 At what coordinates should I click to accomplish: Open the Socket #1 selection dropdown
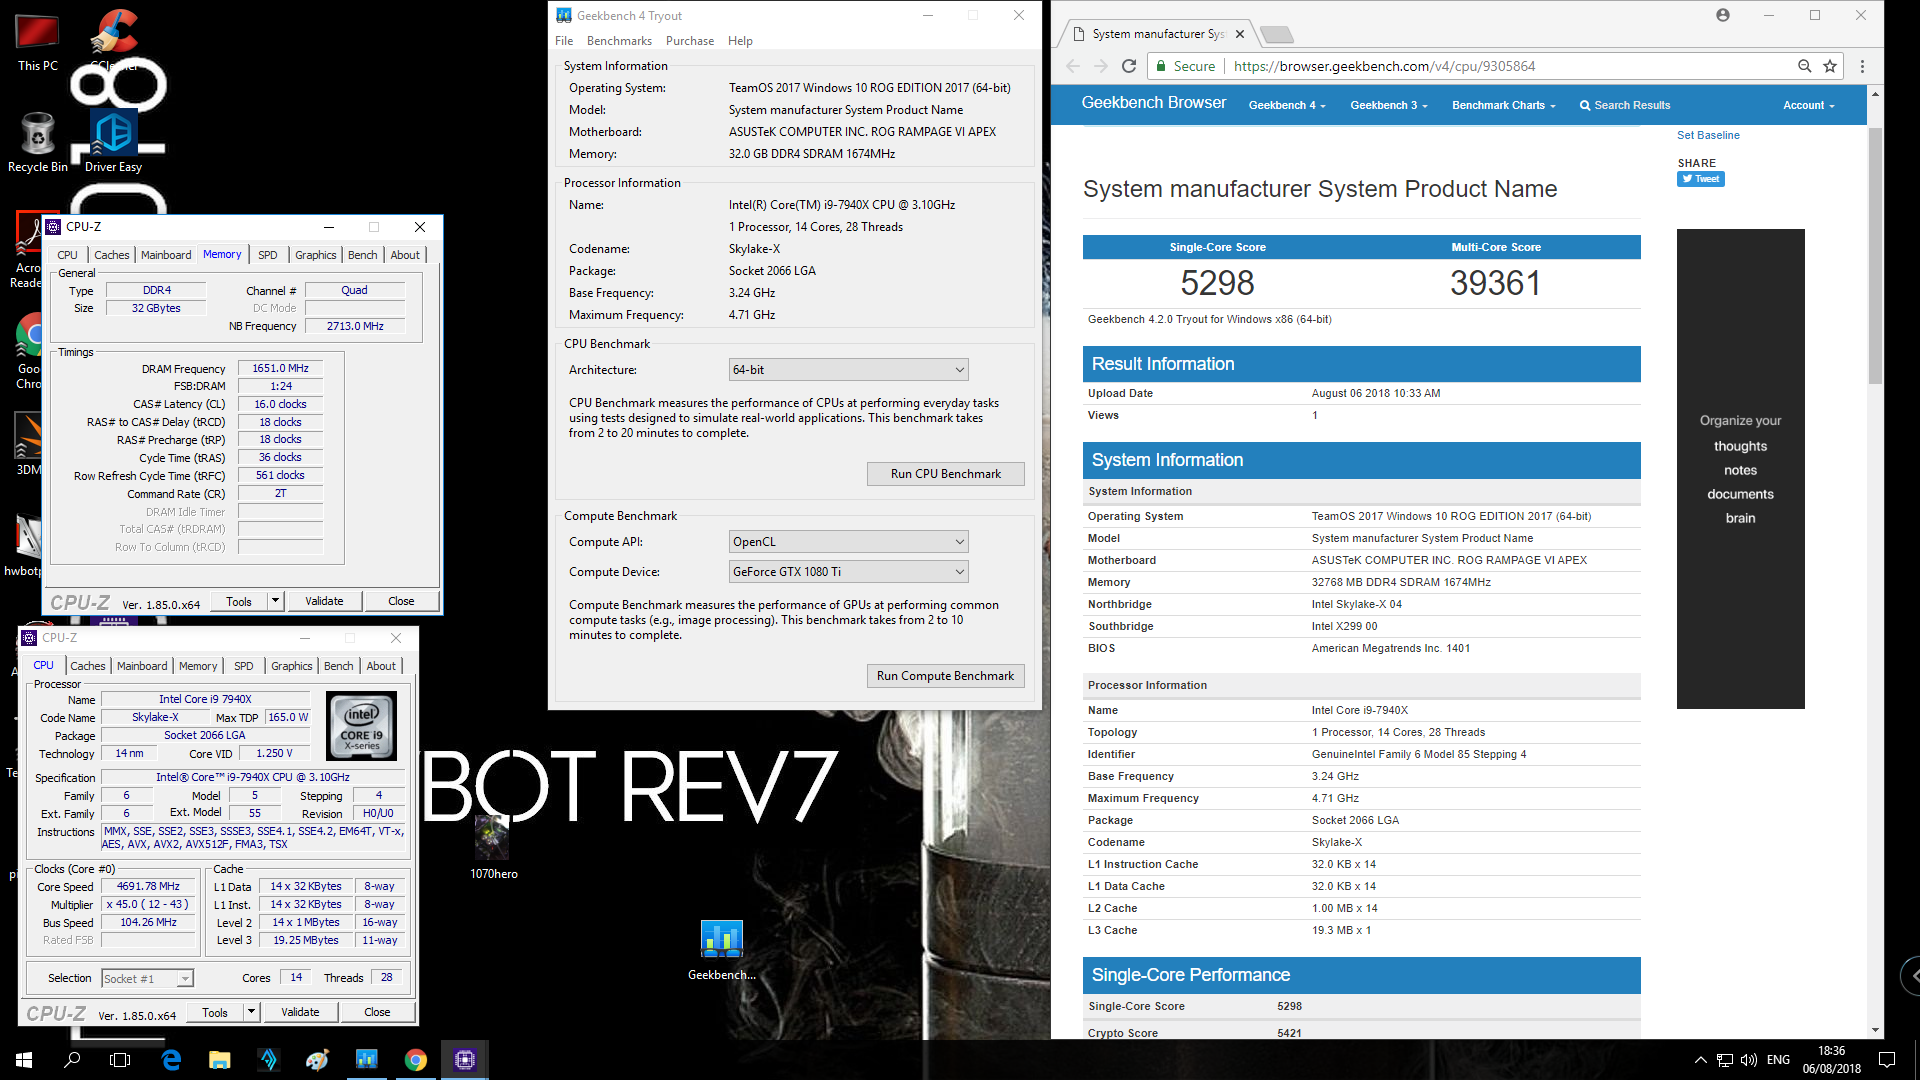(x=147, y=979)
